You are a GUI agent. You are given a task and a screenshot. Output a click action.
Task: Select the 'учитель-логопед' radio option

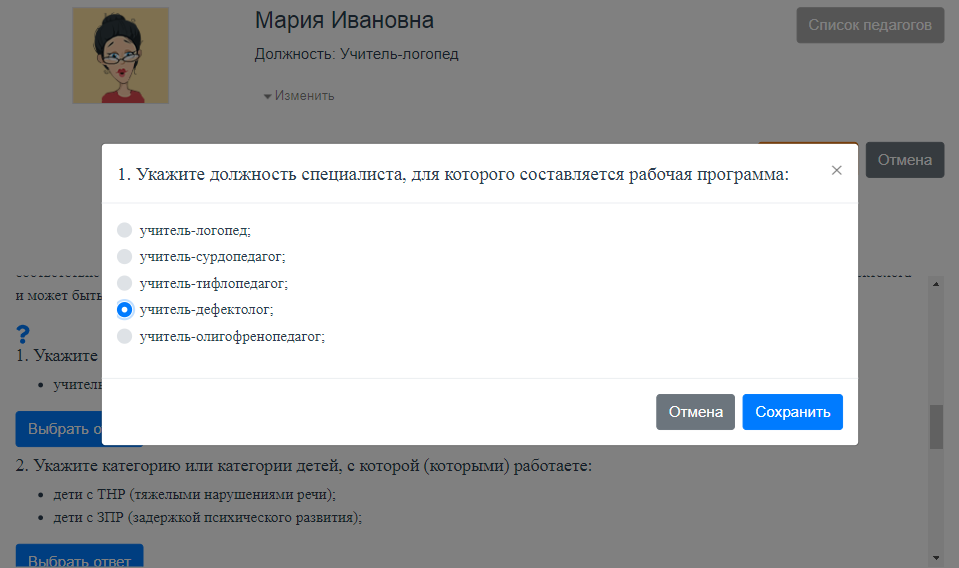point(125,230)
